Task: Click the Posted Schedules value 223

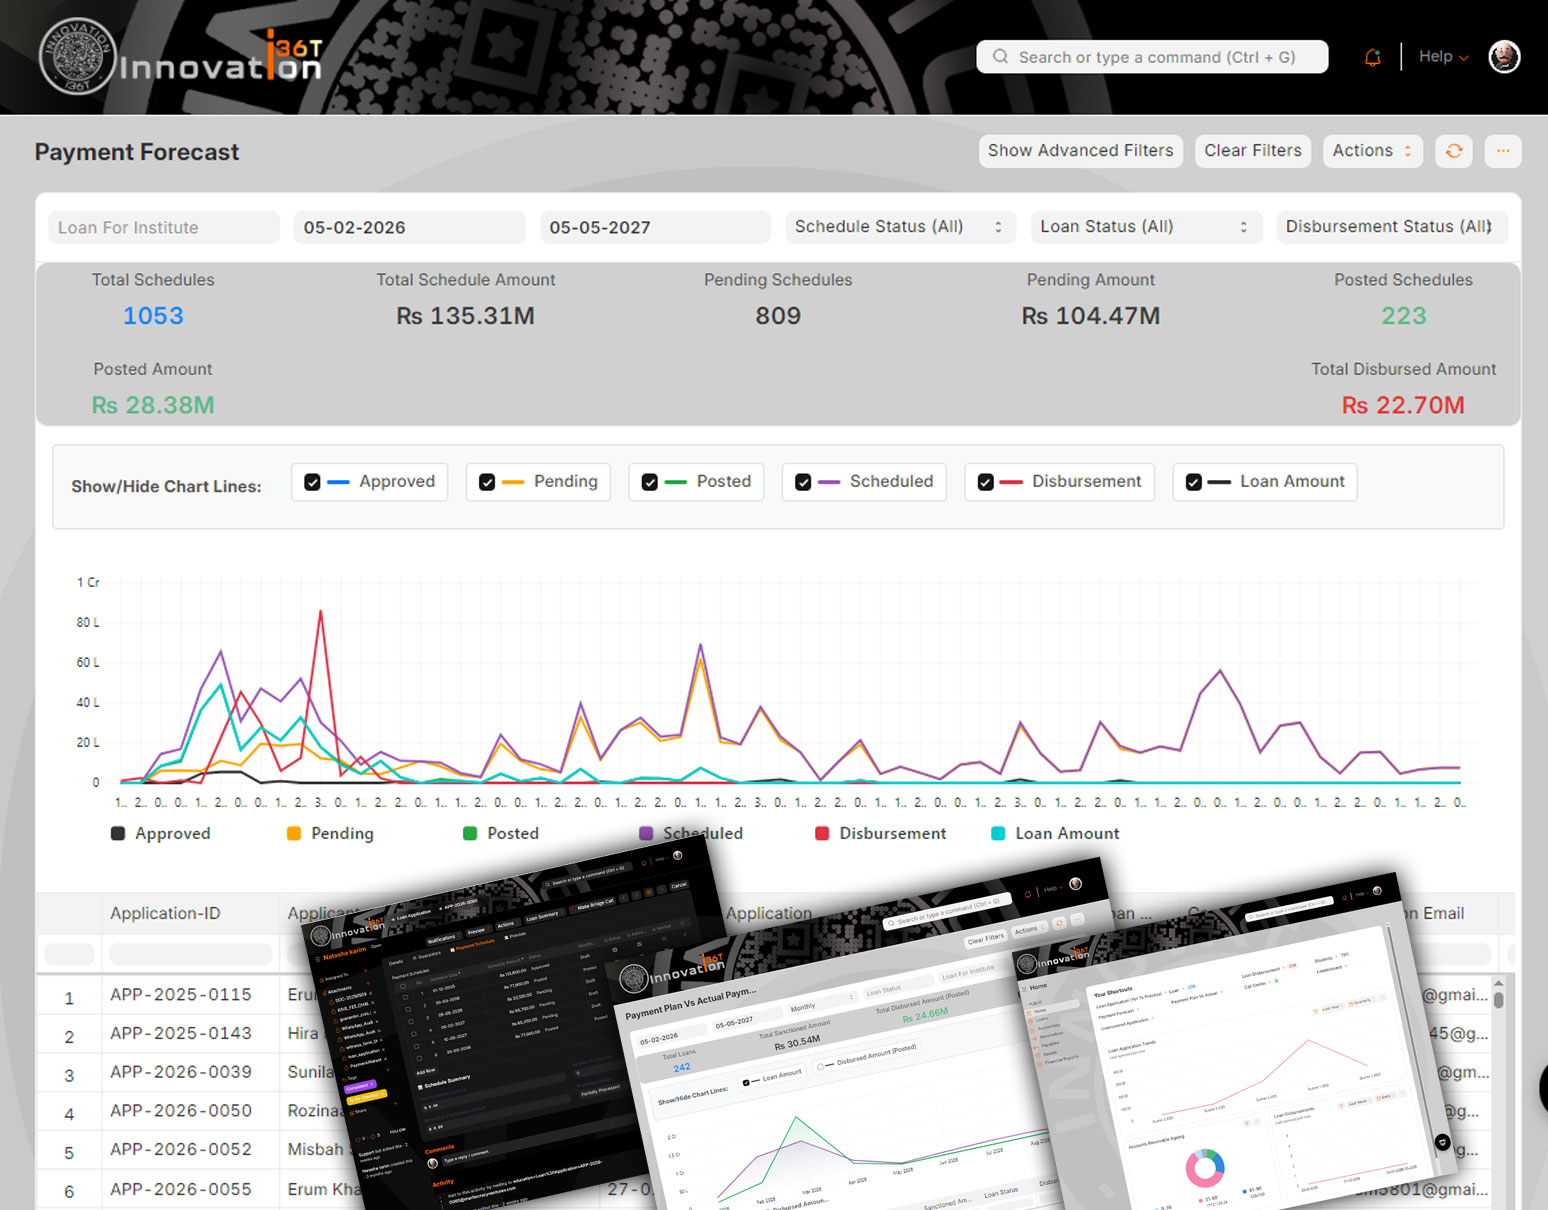Action: click(x=1404, y=316)
